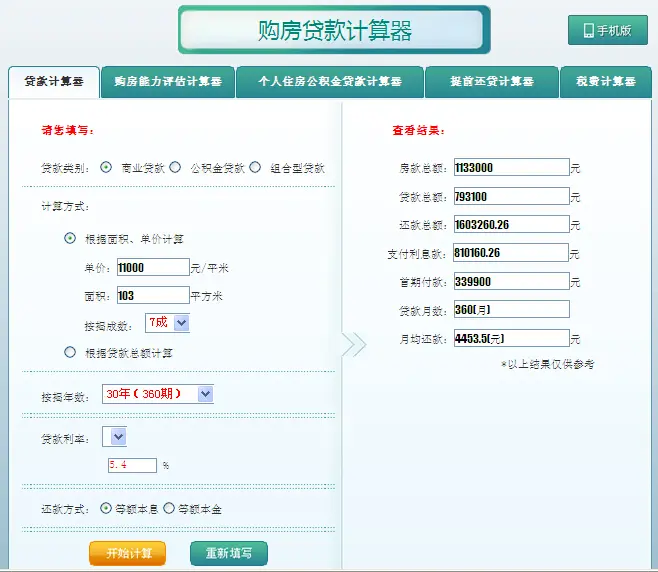Image resolution: width=658 pixels, height=572 pixels.
Task: Open the 购房能力评估计算器 tab
Action: 168,81
